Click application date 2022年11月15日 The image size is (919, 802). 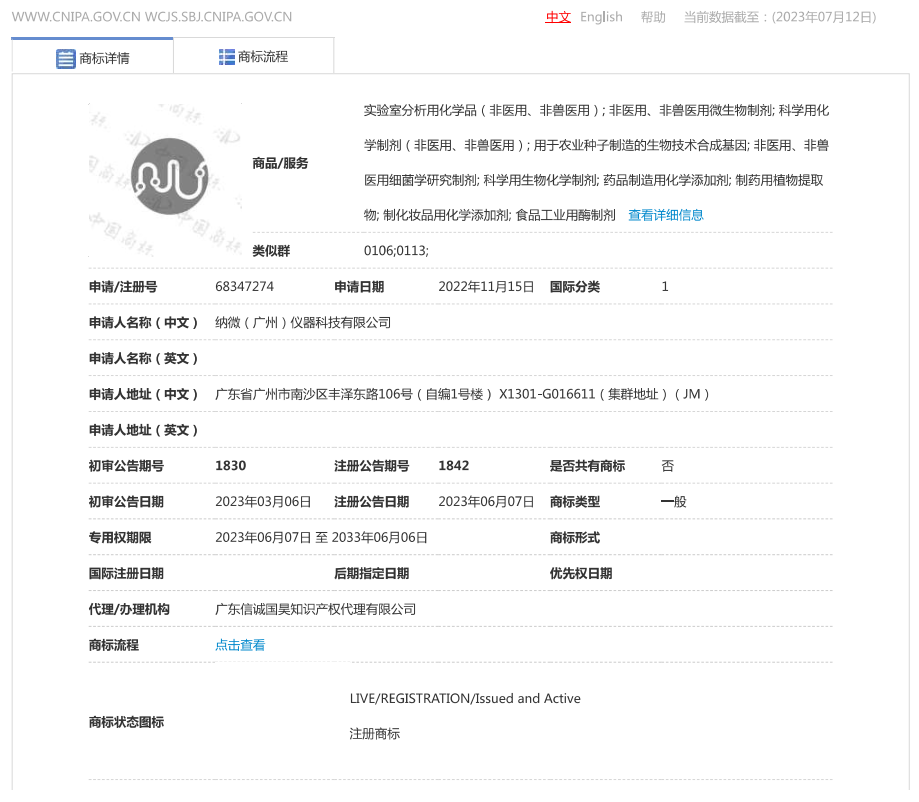[x=486, y=286]
